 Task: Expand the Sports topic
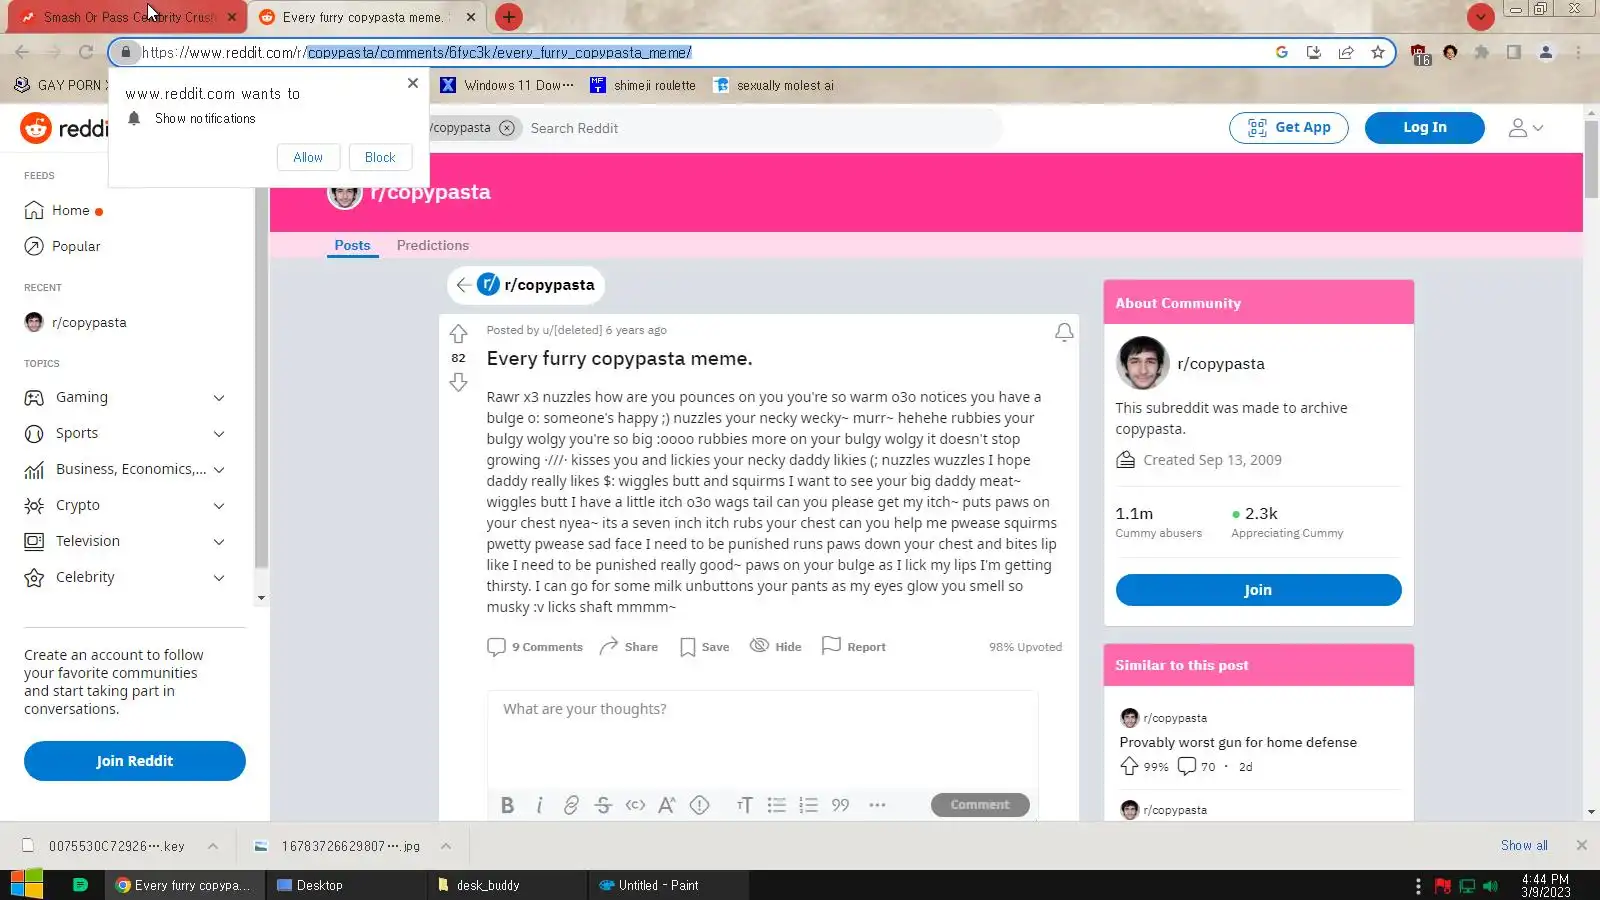pyautogui.click(x=219, y=434)
